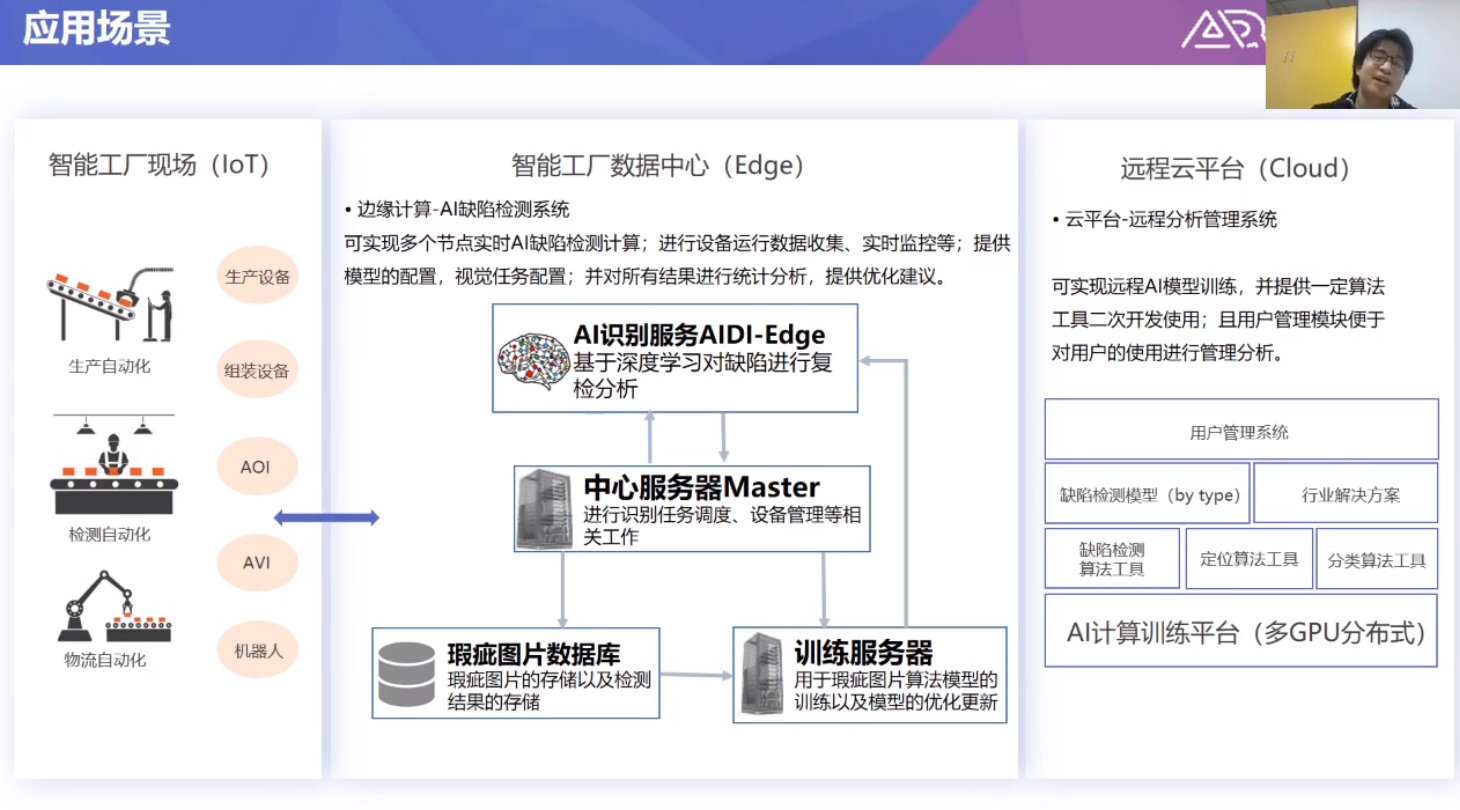1460x810 pixels.
Task: Click the text 用于瑕疵图片算法模型的训练以及模型的优化更新
Action: pos(897,691)
